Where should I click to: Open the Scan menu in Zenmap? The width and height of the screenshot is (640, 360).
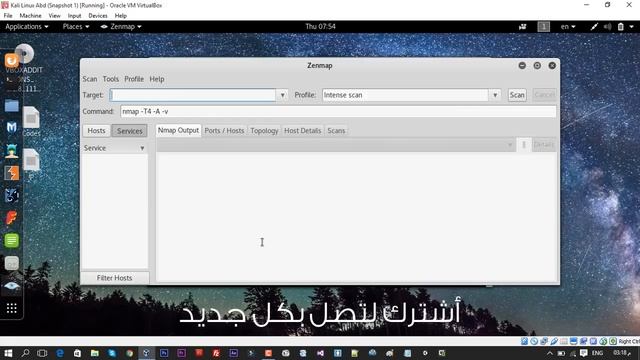click(90, 79)
